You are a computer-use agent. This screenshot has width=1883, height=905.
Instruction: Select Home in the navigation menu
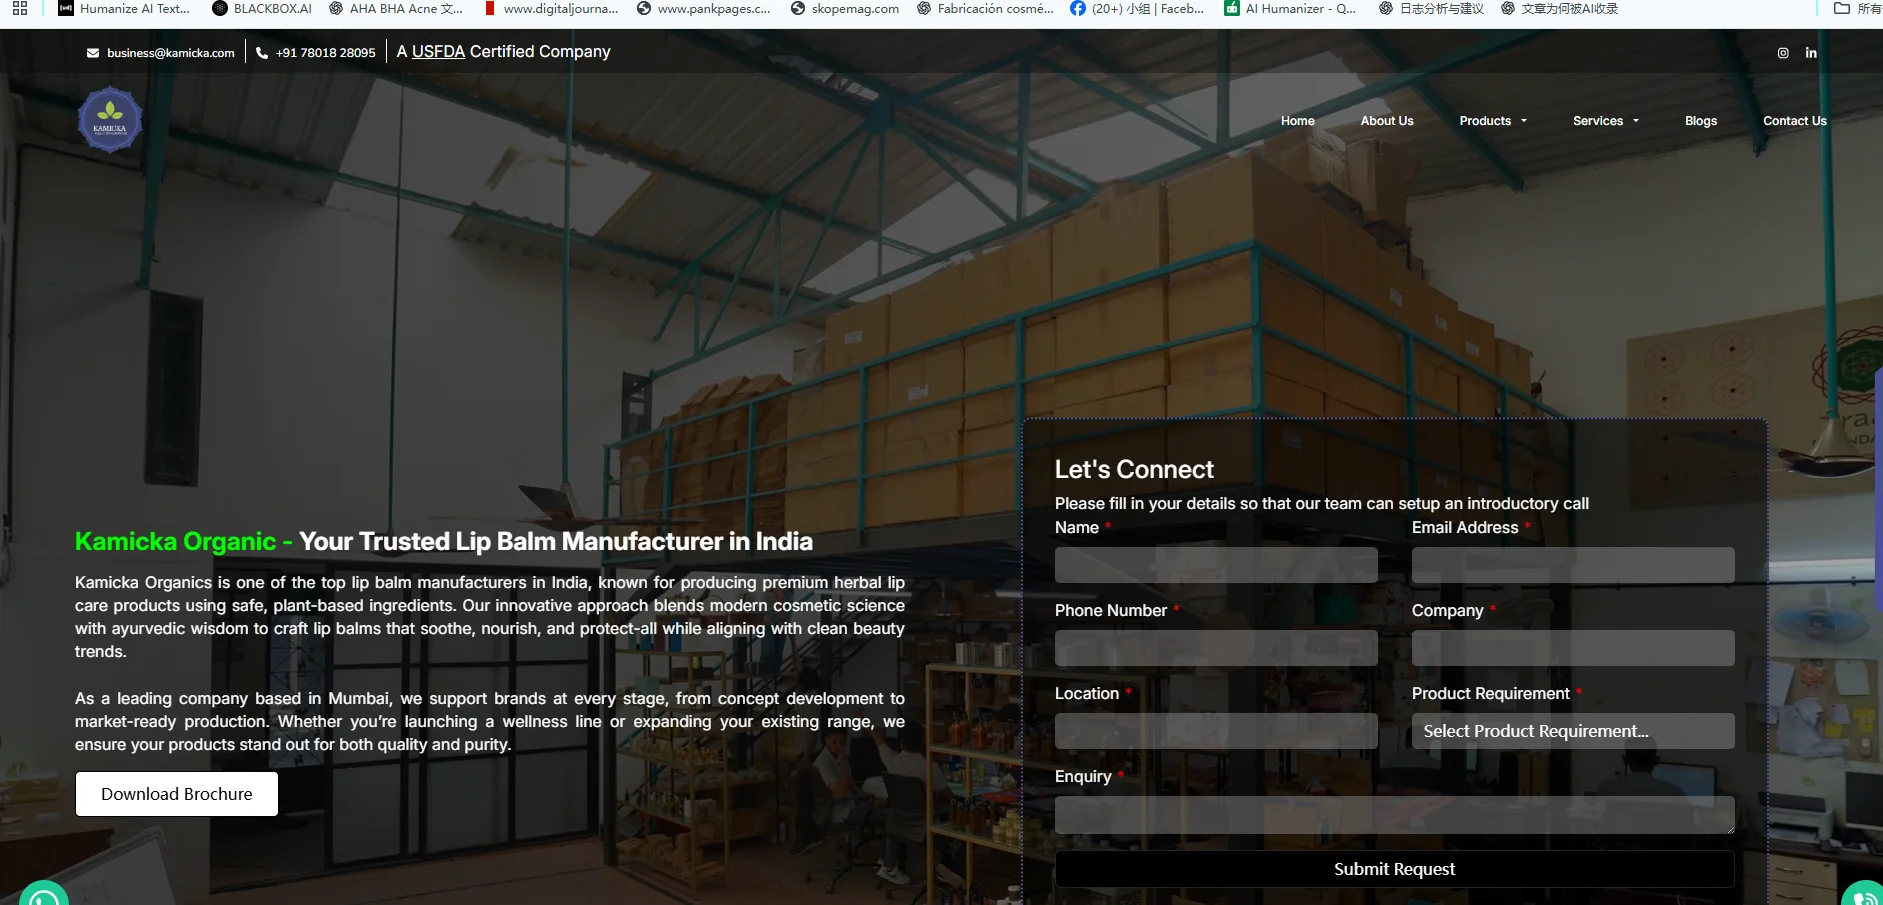tap(1297, 120)
